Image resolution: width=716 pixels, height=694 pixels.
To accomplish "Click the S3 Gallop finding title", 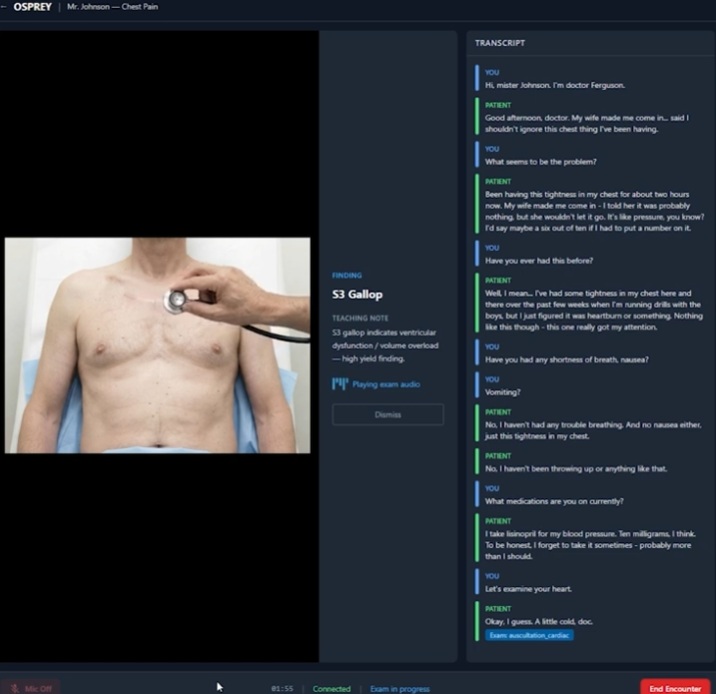I will pyautogui.click(x=357, y=295).
